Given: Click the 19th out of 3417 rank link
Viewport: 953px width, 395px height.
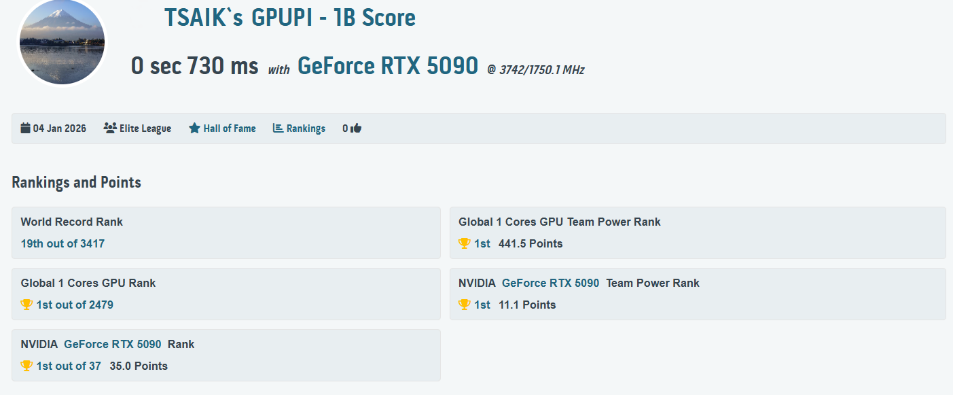Looking at the screenshot, I should (63, 244).
